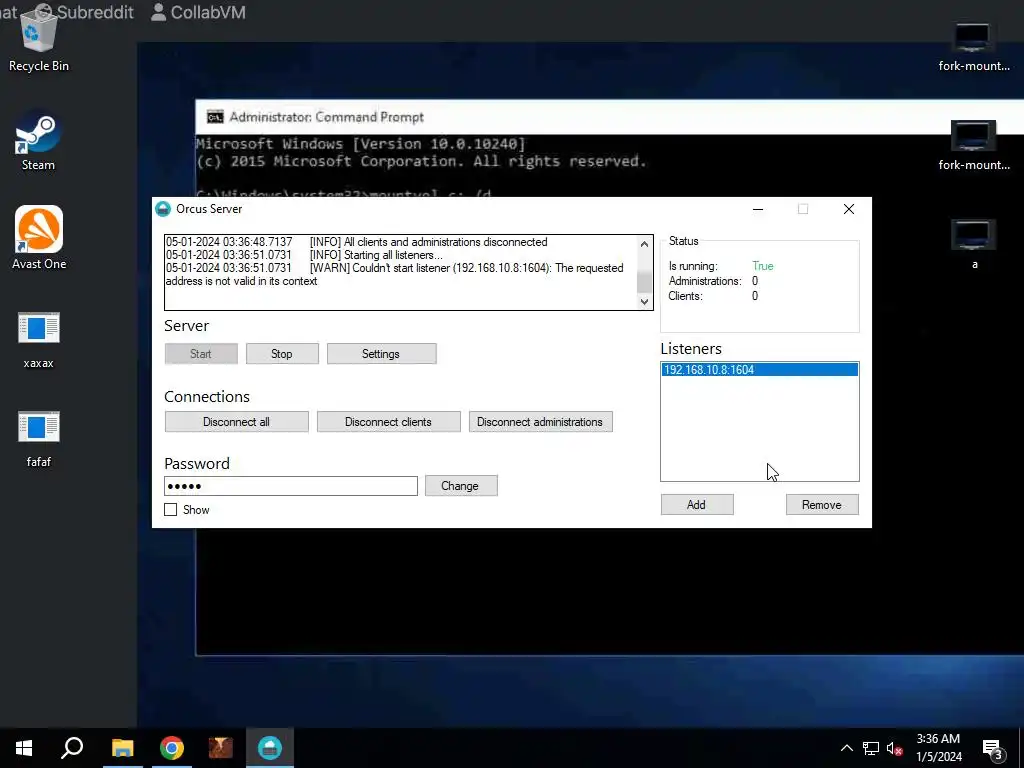1024x768 pixels.
Task: Click the log scroll down arrow
Action: tap(645, 301)
